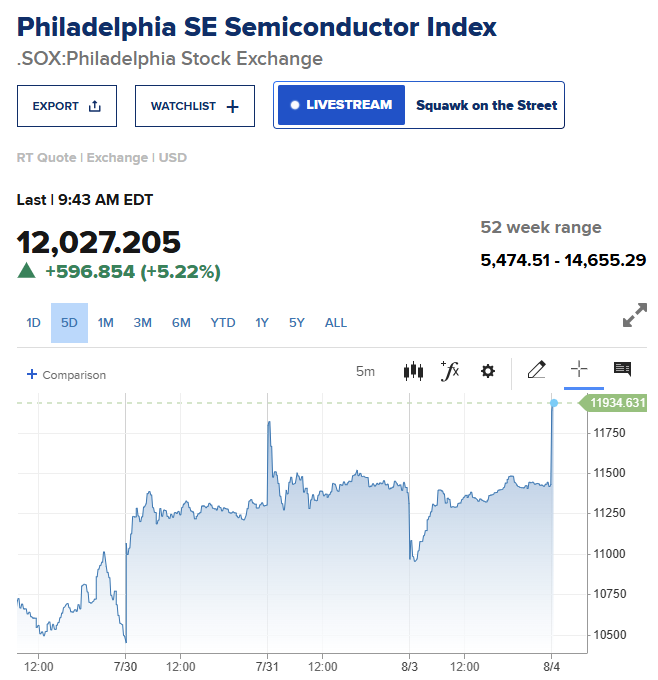This screenshot has width=658, height=680.
Task: Click the upload icon in the Export button
Action: point(95,106)
